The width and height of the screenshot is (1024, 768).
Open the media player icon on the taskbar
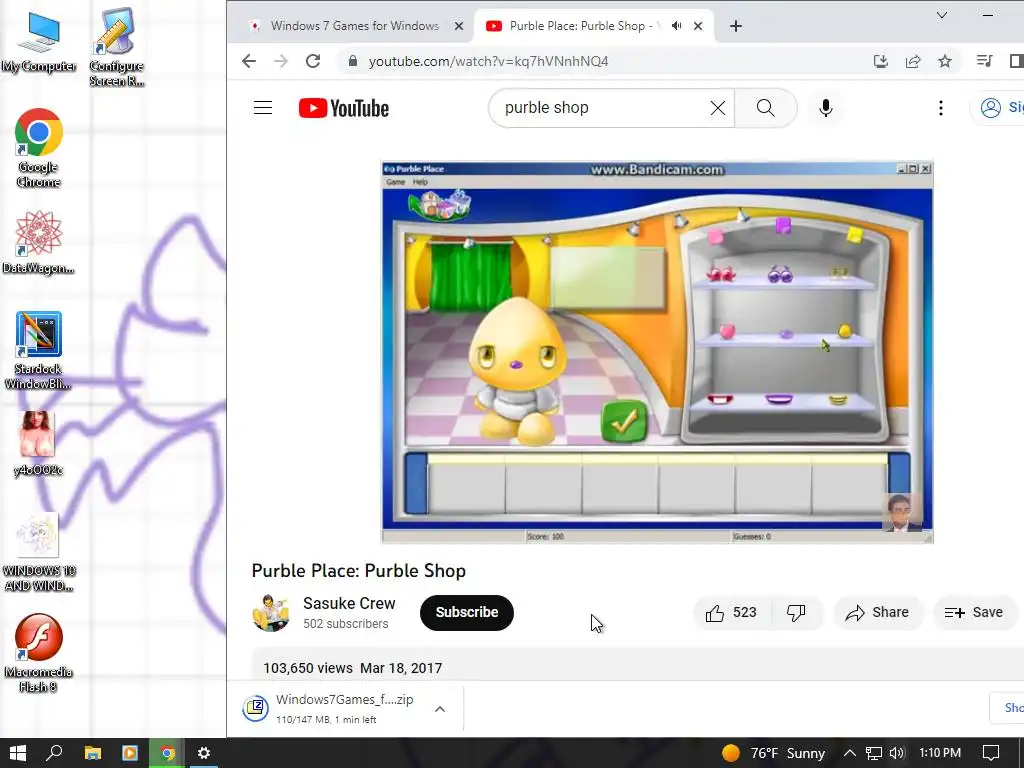130,753
